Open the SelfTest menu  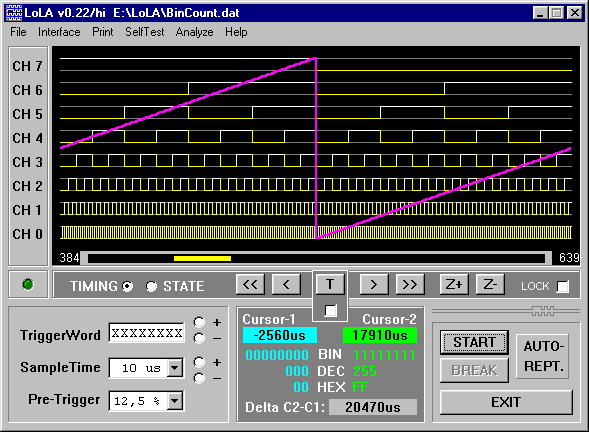(x=145, y=32)
